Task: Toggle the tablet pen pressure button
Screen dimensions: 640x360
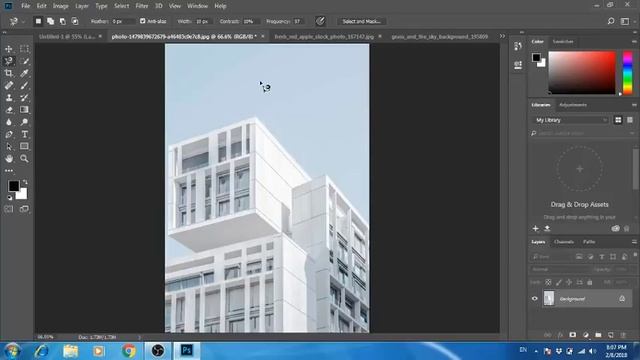Action: 320,21
